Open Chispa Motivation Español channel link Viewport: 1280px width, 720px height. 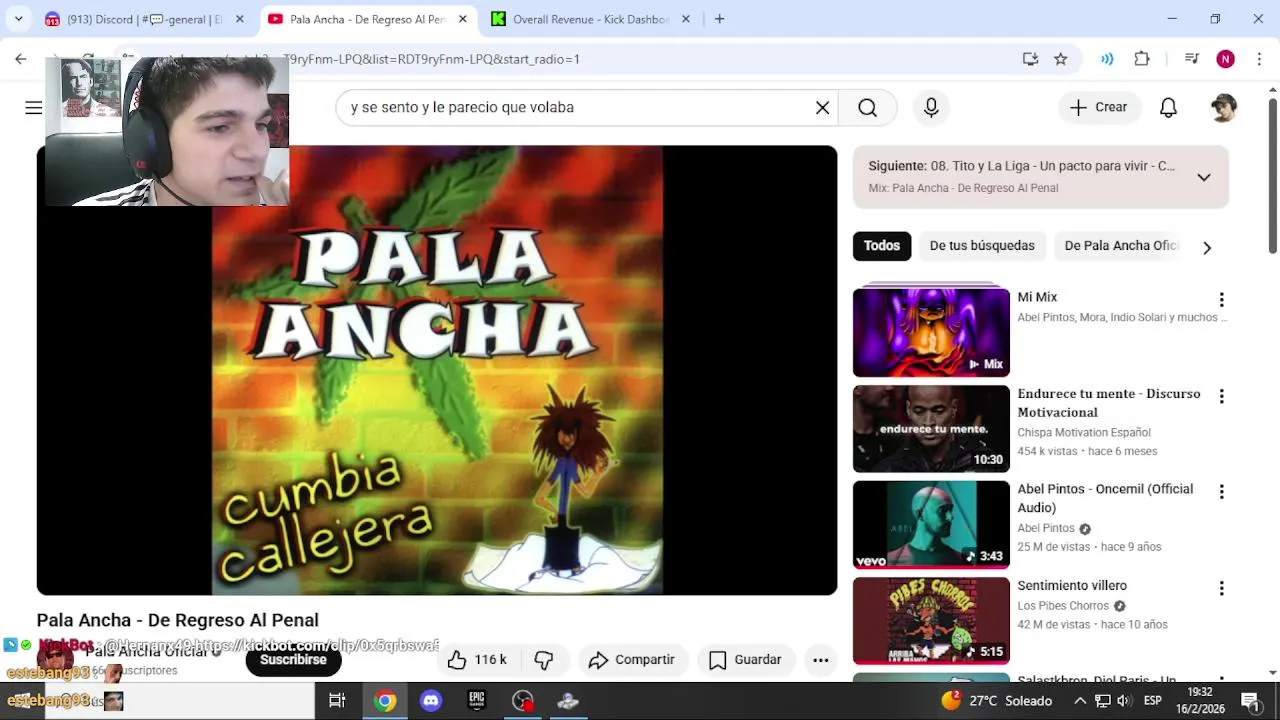pos(1084,433)
